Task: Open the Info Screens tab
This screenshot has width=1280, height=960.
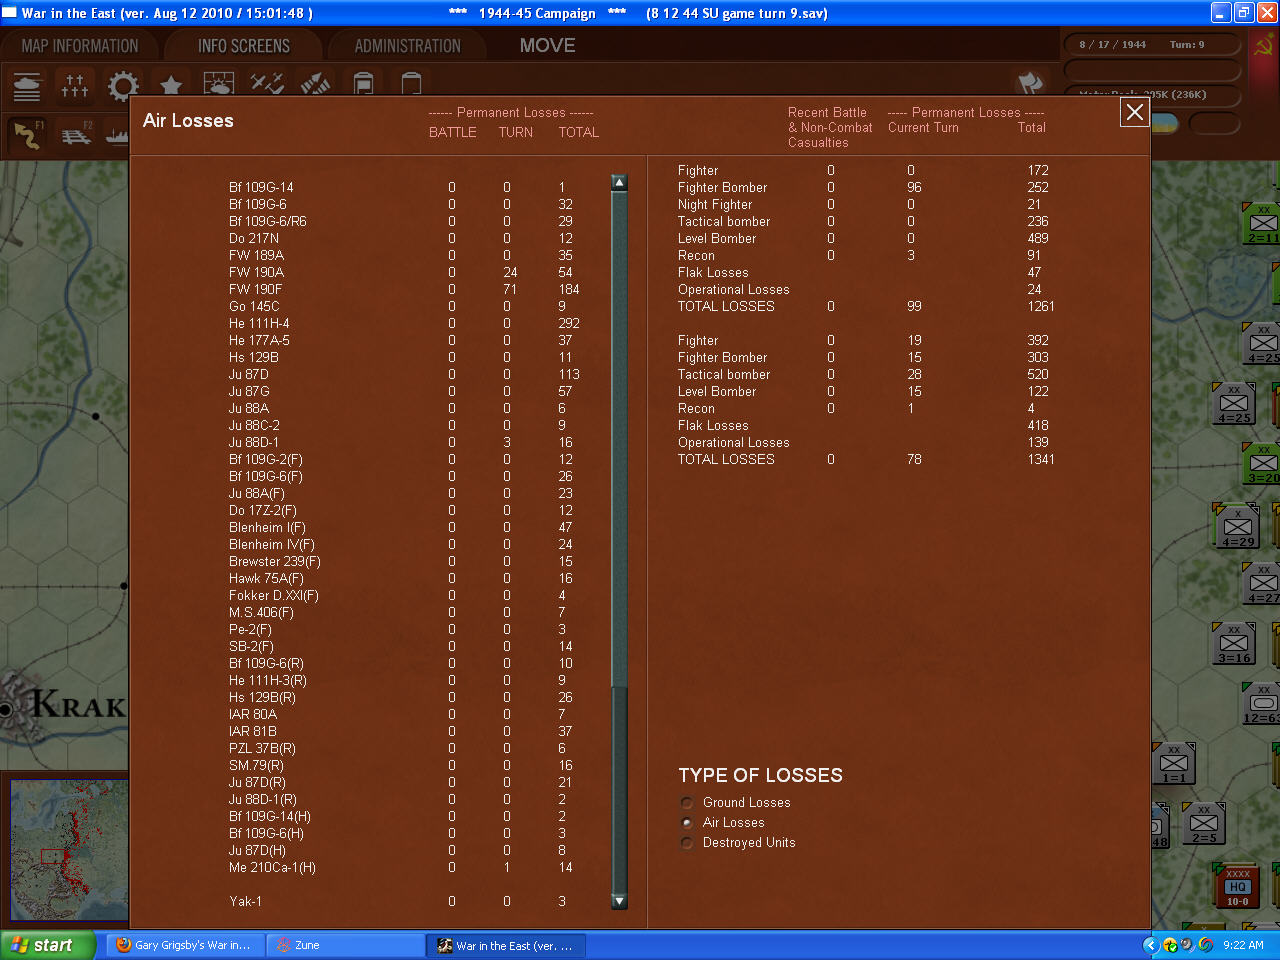Action: [x=244, y=46]
